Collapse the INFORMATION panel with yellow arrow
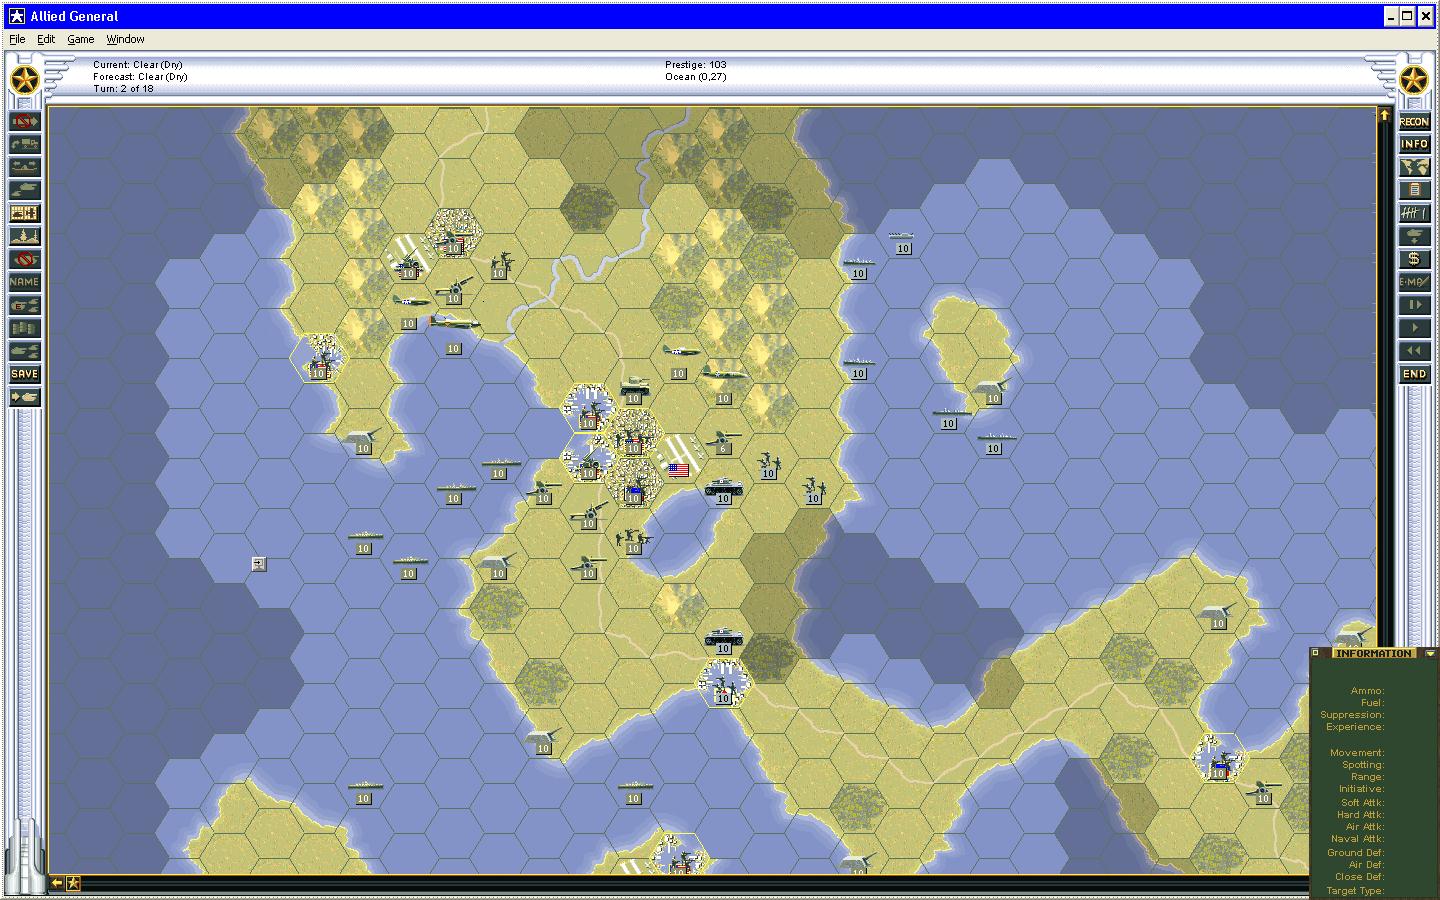Image resolution: width=1440 pixels, height=900 pixels. coord(1430,653)
